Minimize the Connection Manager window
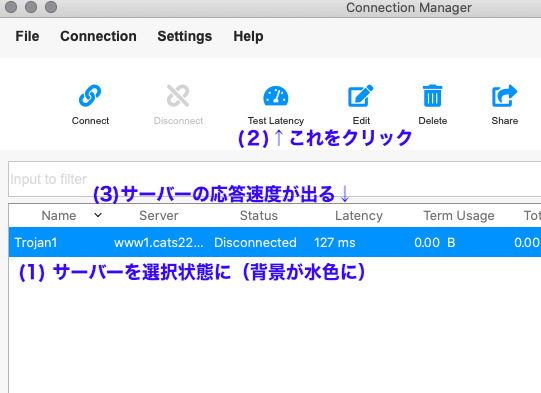This screenshot has width=541, height=393. click(x=31, y=7)
